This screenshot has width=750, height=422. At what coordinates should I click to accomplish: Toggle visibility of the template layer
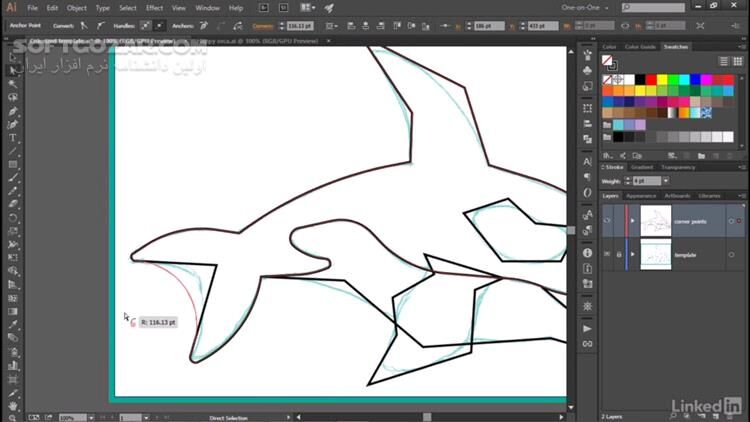[606, 255]
